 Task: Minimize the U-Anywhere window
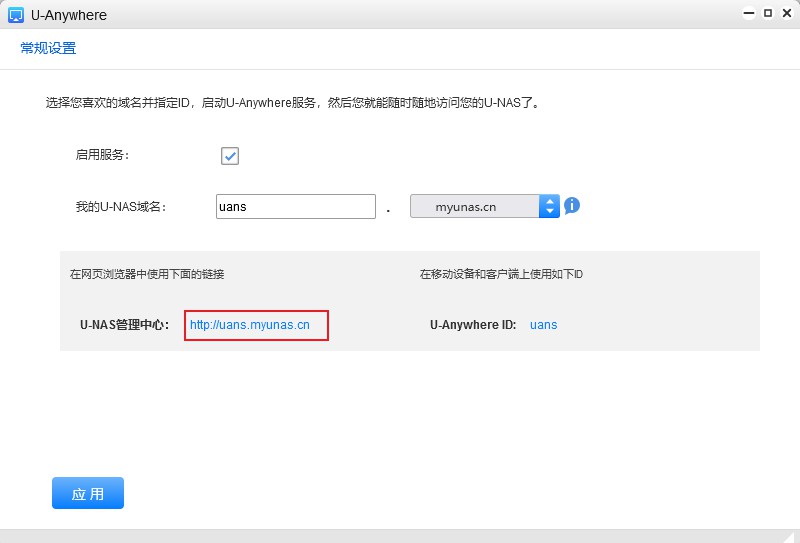(x=748, y=14)
